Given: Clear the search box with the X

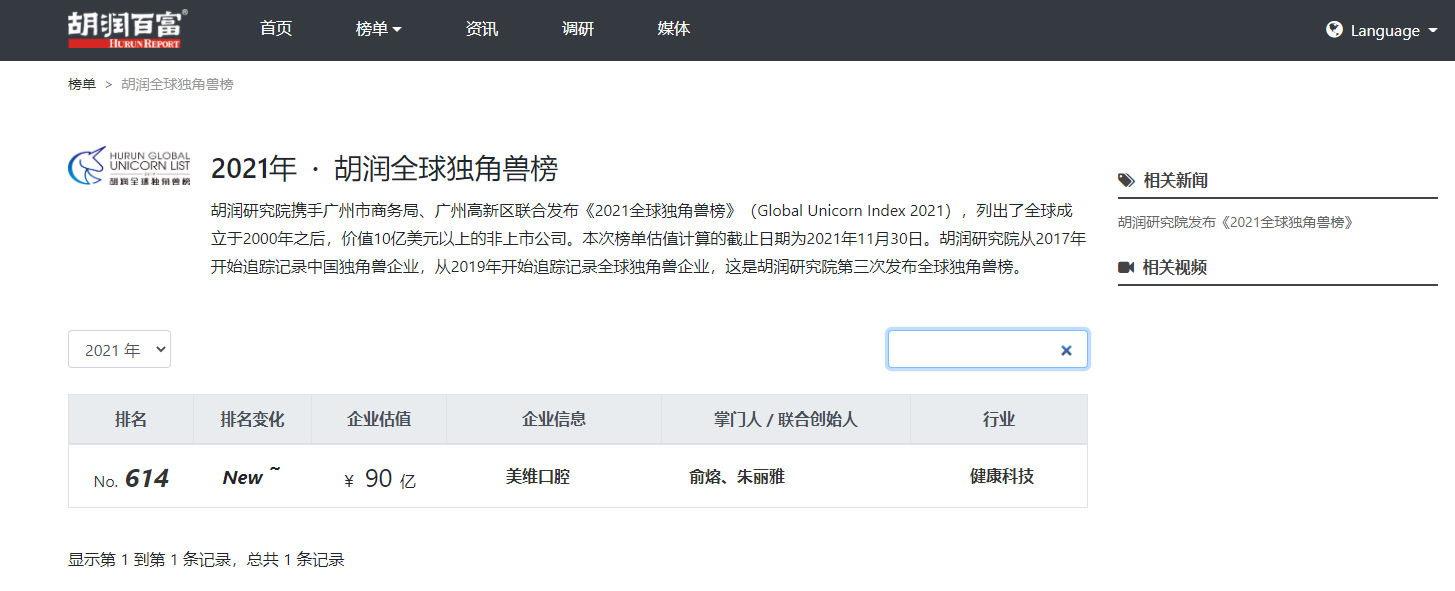Looking at the screenshot, I should tap(1066, 350).
